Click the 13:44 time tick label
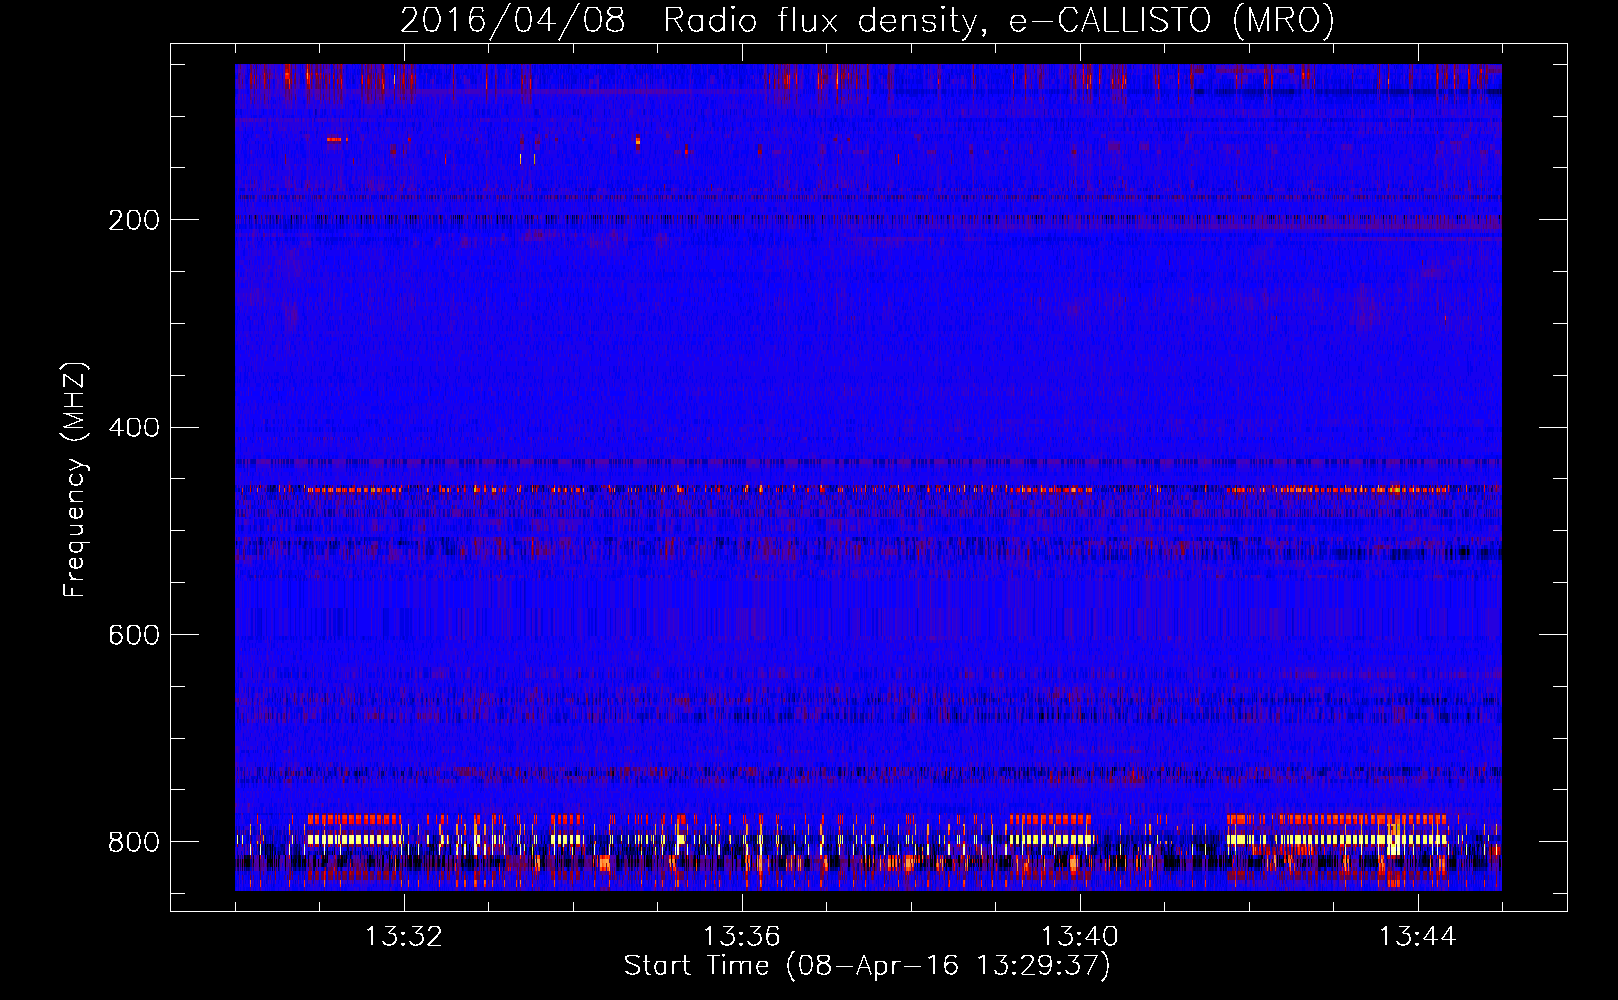The width and height of the screenshot is (1618, 1000). click(1418, 937)
